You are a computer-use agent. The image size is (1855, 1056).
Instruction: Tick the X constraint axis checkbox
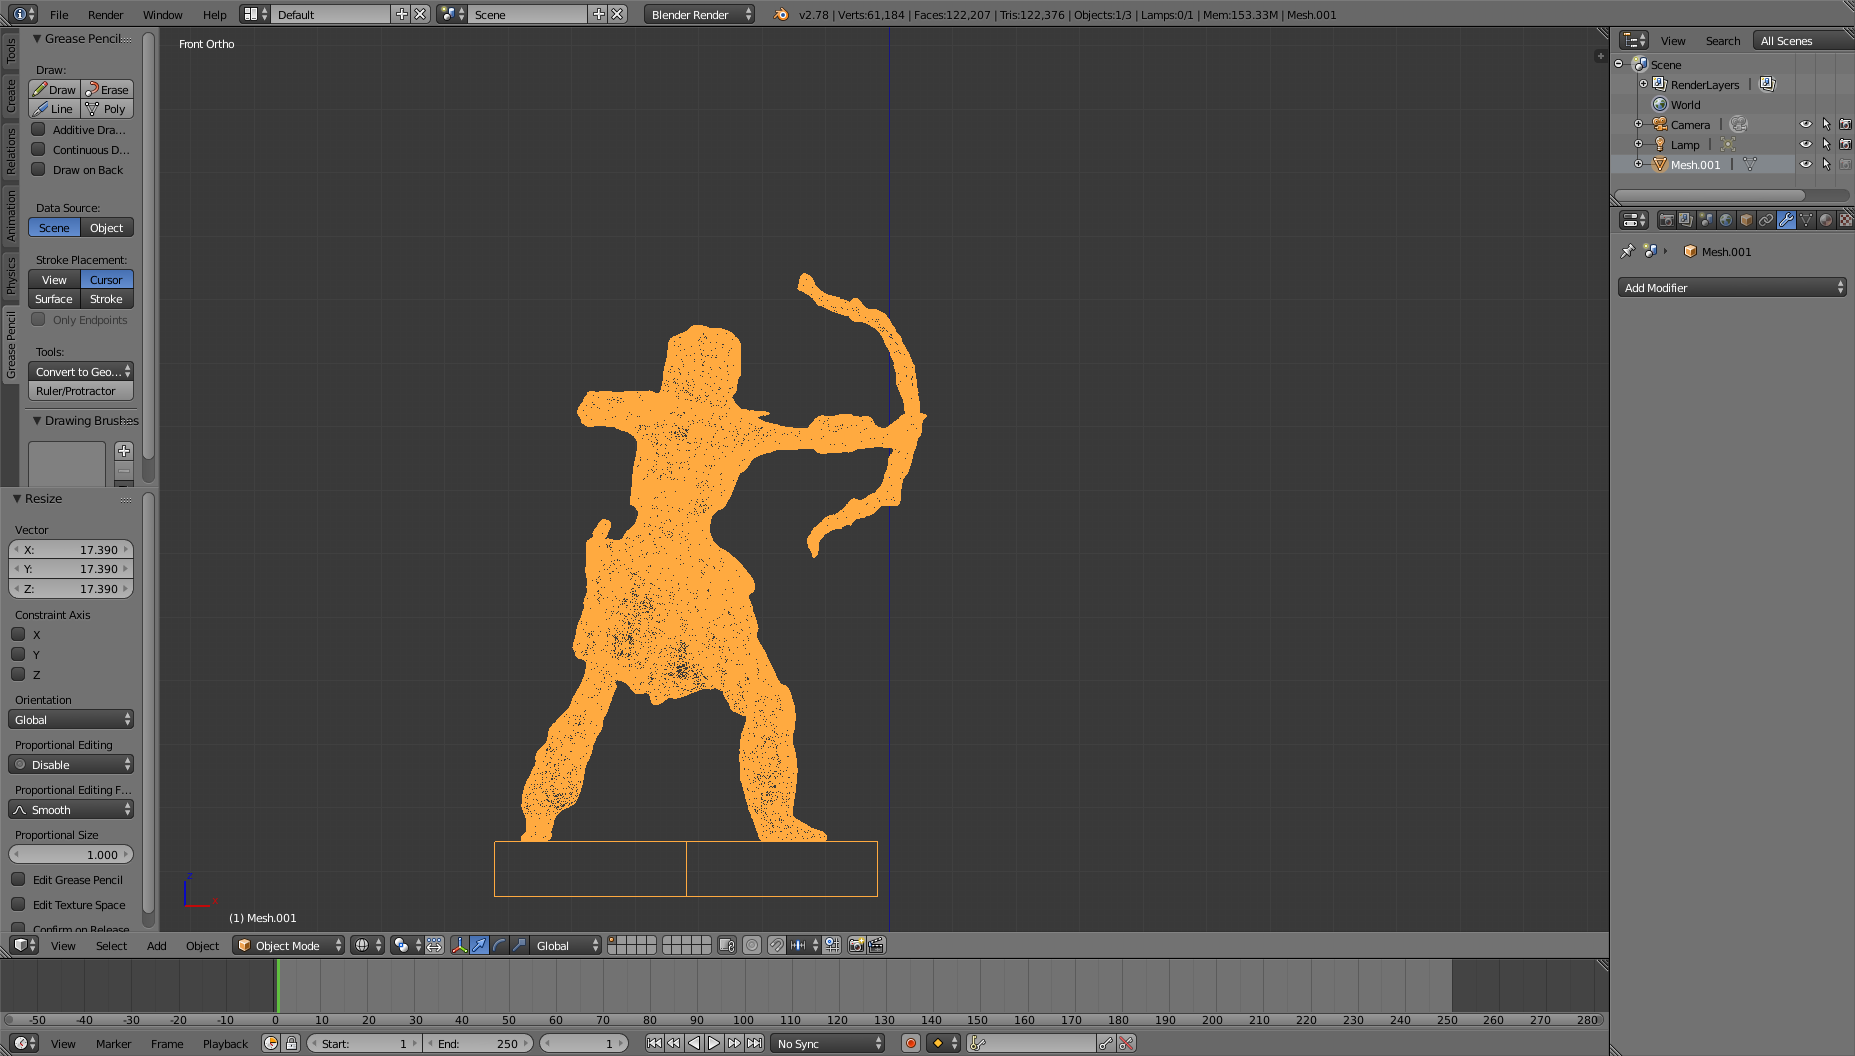(x=18, y=634)
